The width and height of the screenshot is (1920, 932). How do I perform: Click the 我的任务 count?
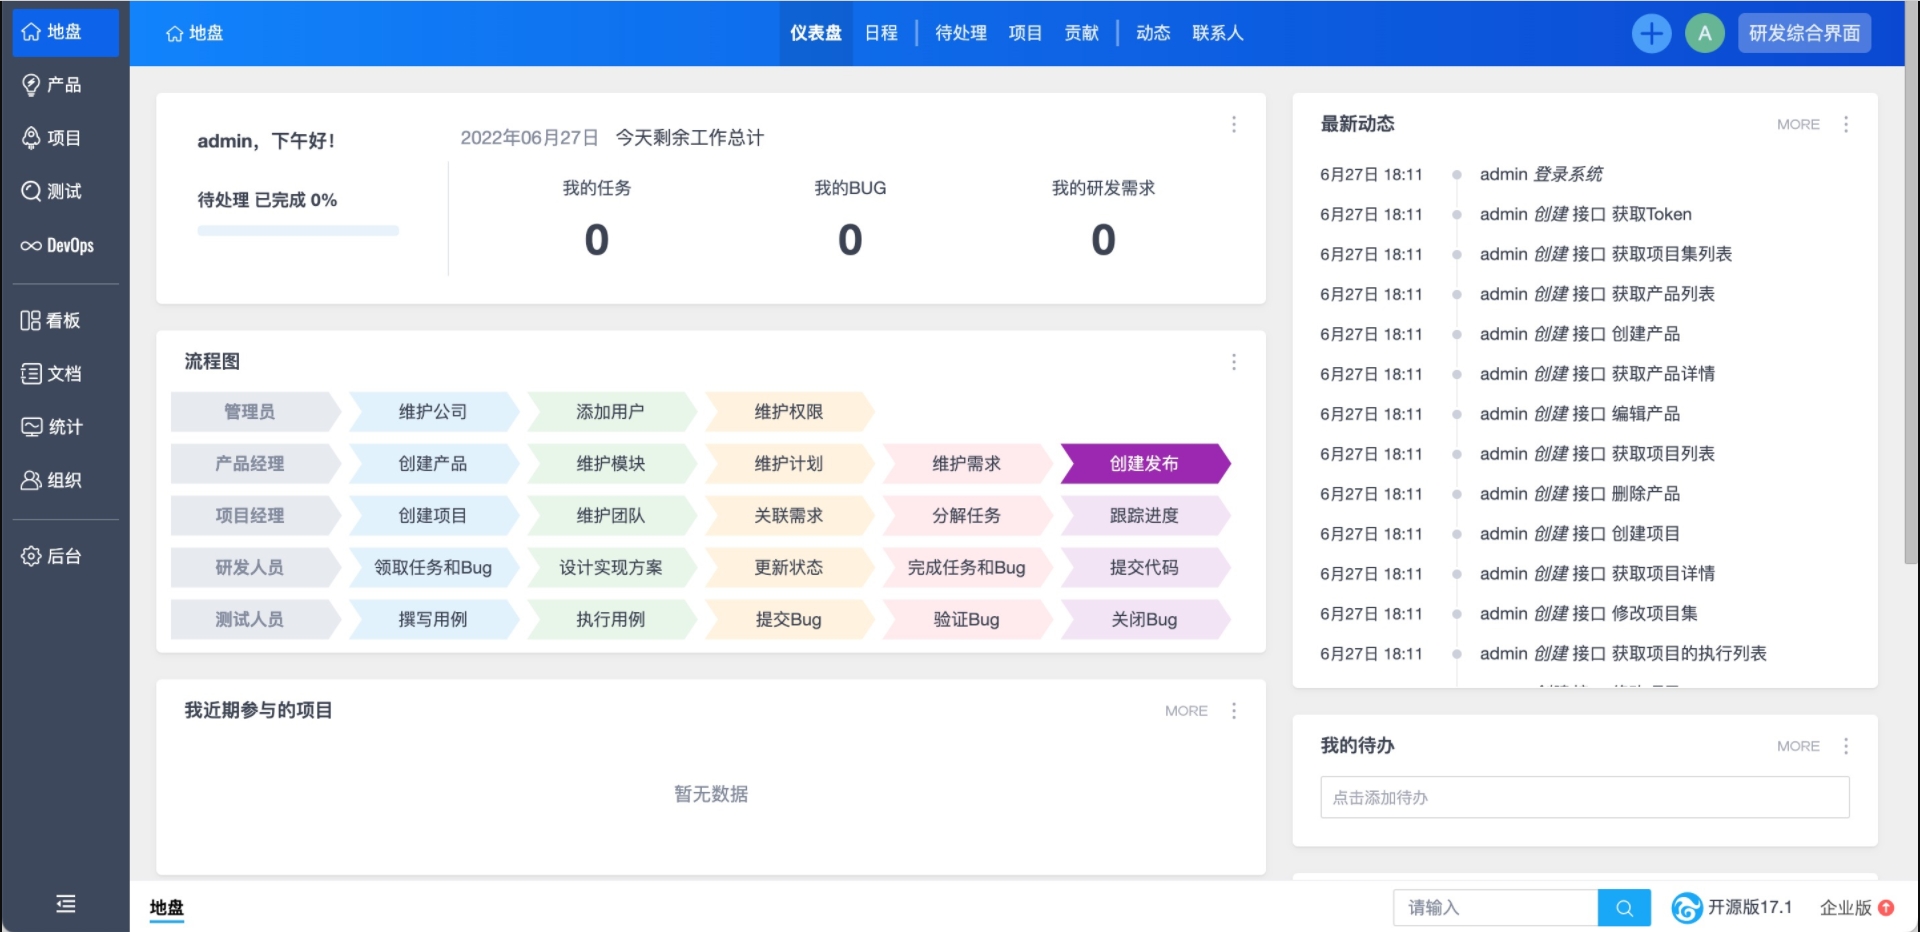(x=597, y=240)
